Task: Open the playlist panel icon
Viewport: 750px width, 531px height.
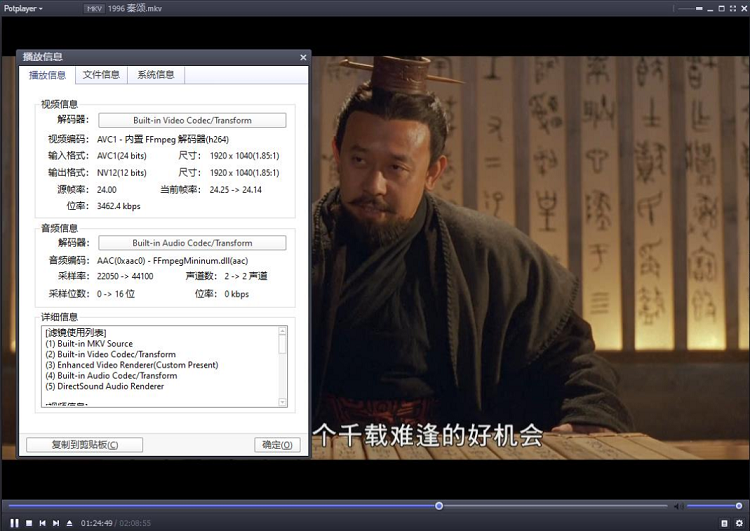Action: pos(724,522)
